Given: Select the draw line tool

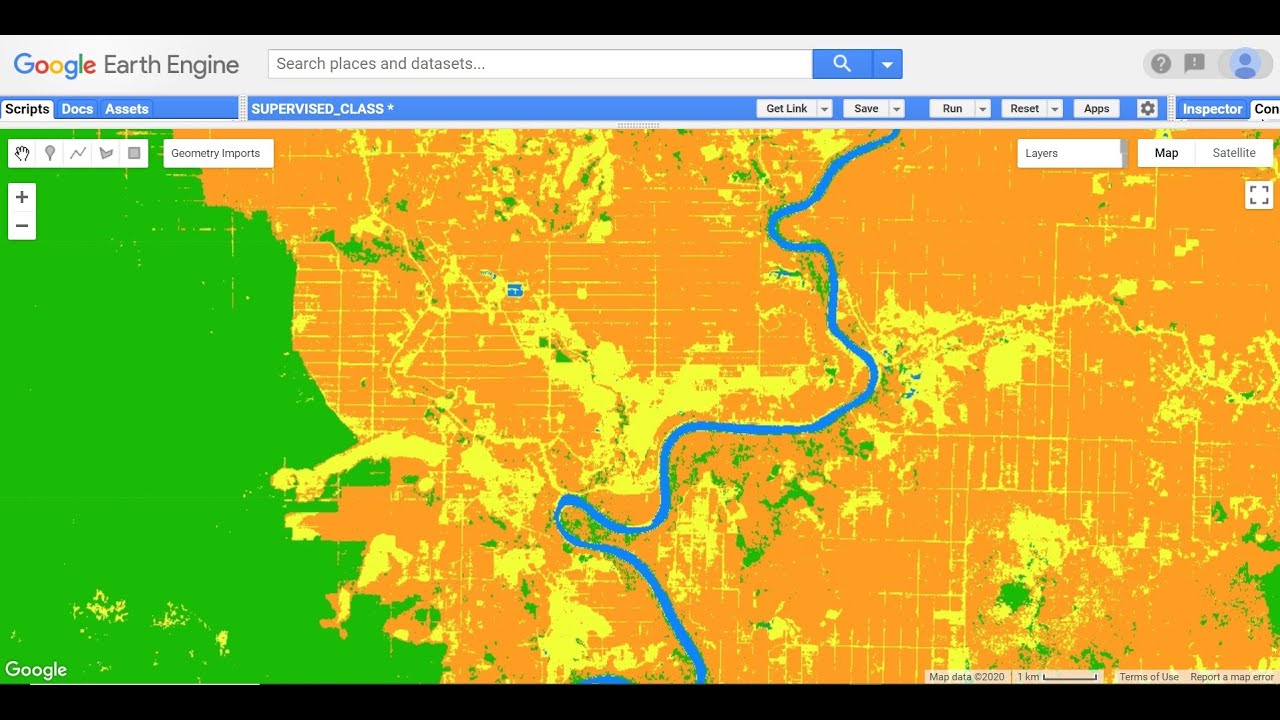Looking at the screenshot, I should [78, 153].
